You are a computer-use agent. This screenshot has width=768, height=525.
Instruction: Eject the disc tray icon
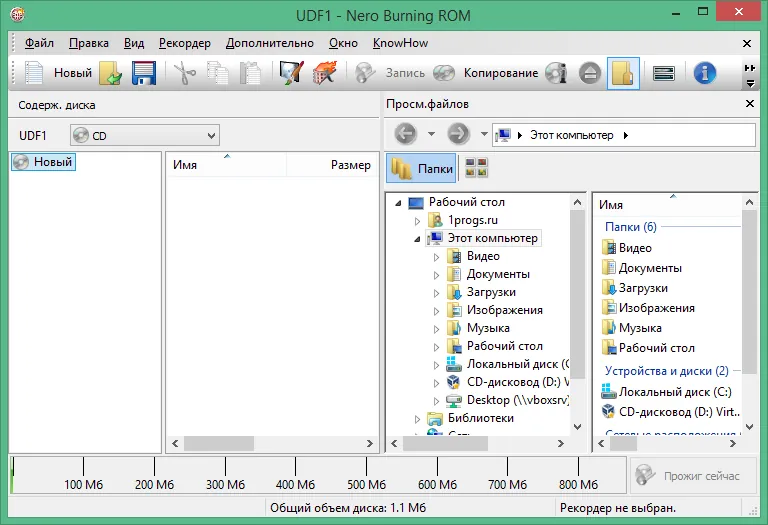590,73
